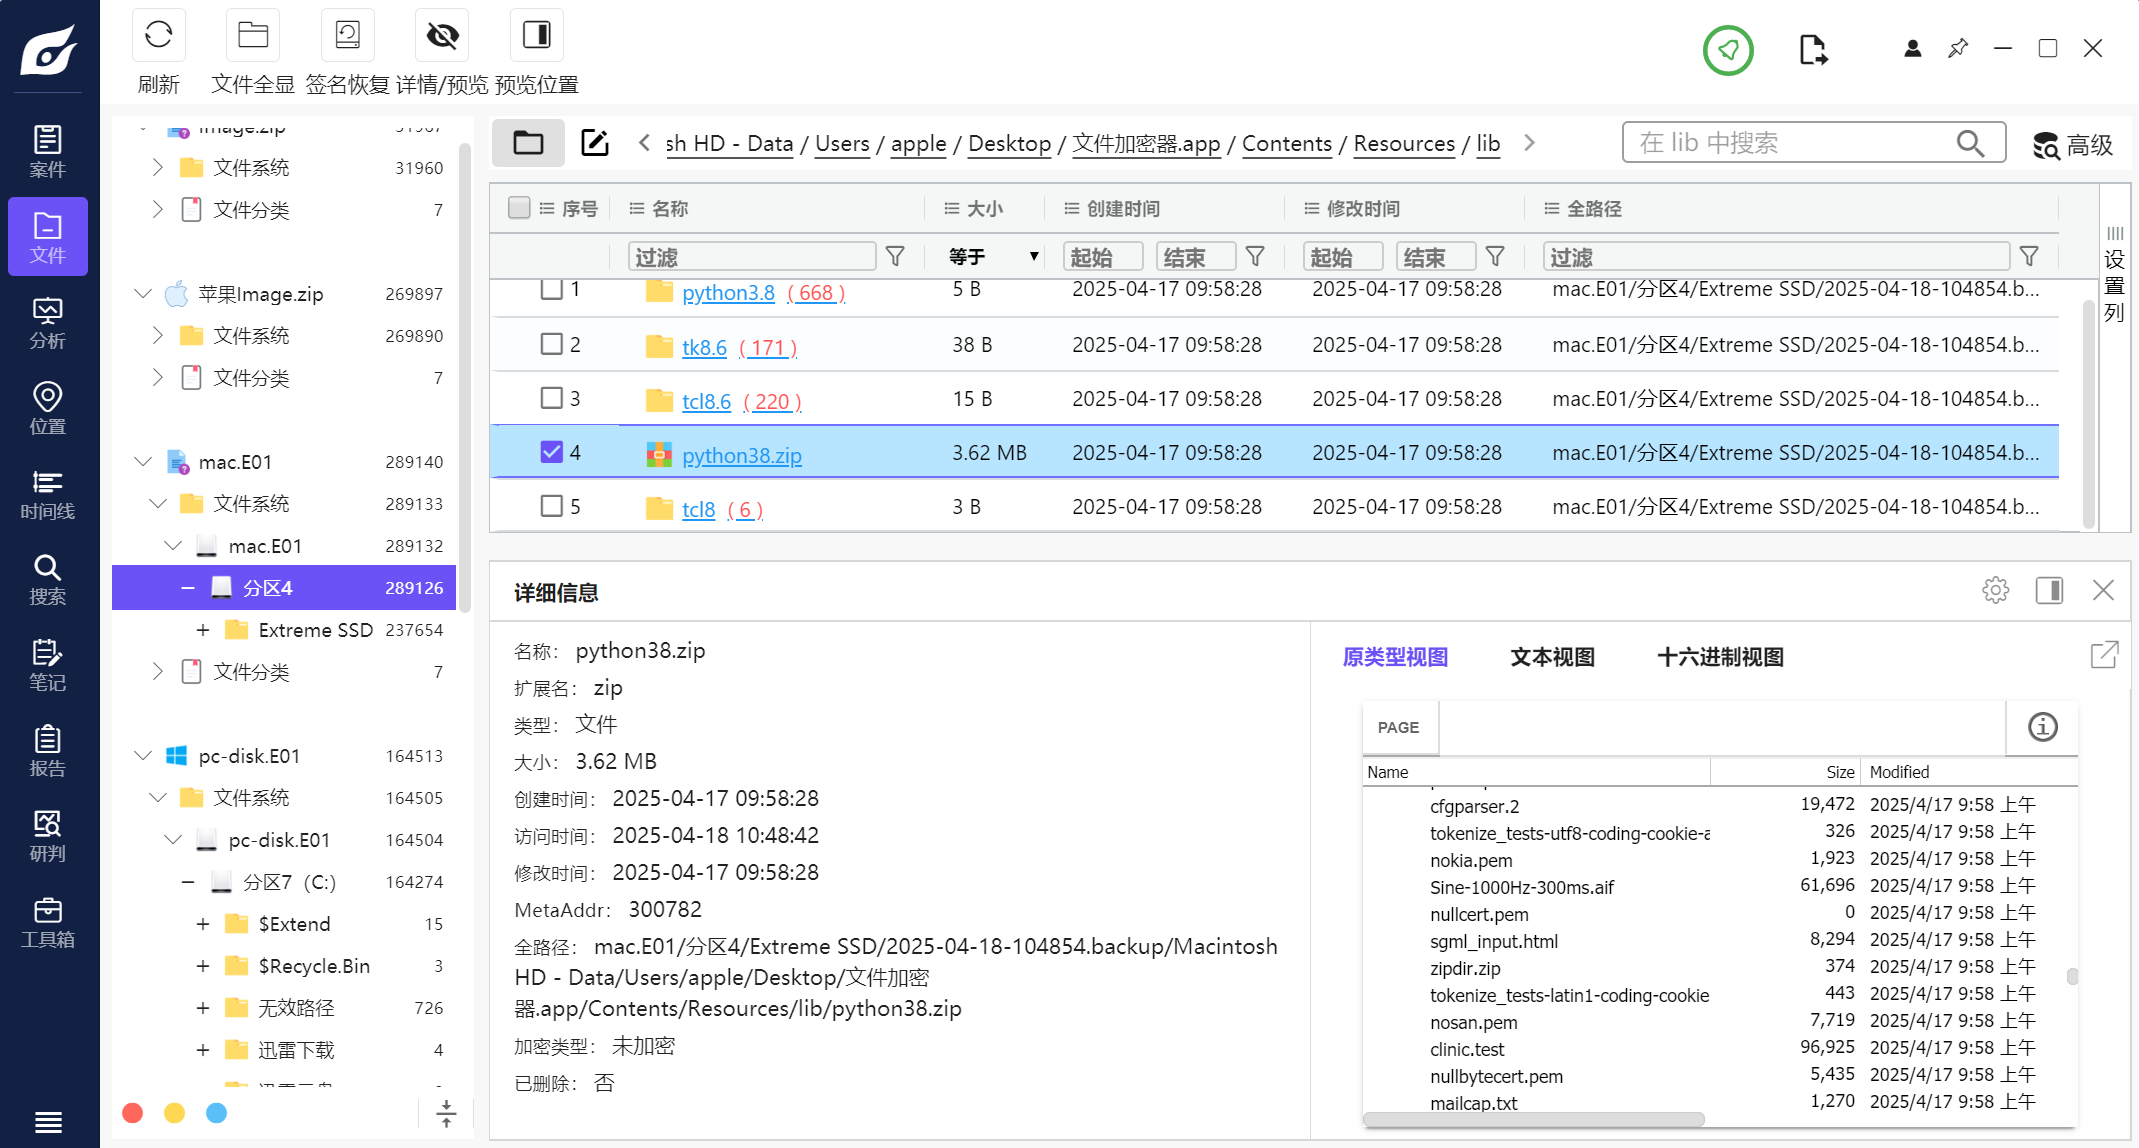Go to Resources in breadcrumb path
Image resolution: width=2139 pixels, height=1148 pixels.
click(1404, 143)
